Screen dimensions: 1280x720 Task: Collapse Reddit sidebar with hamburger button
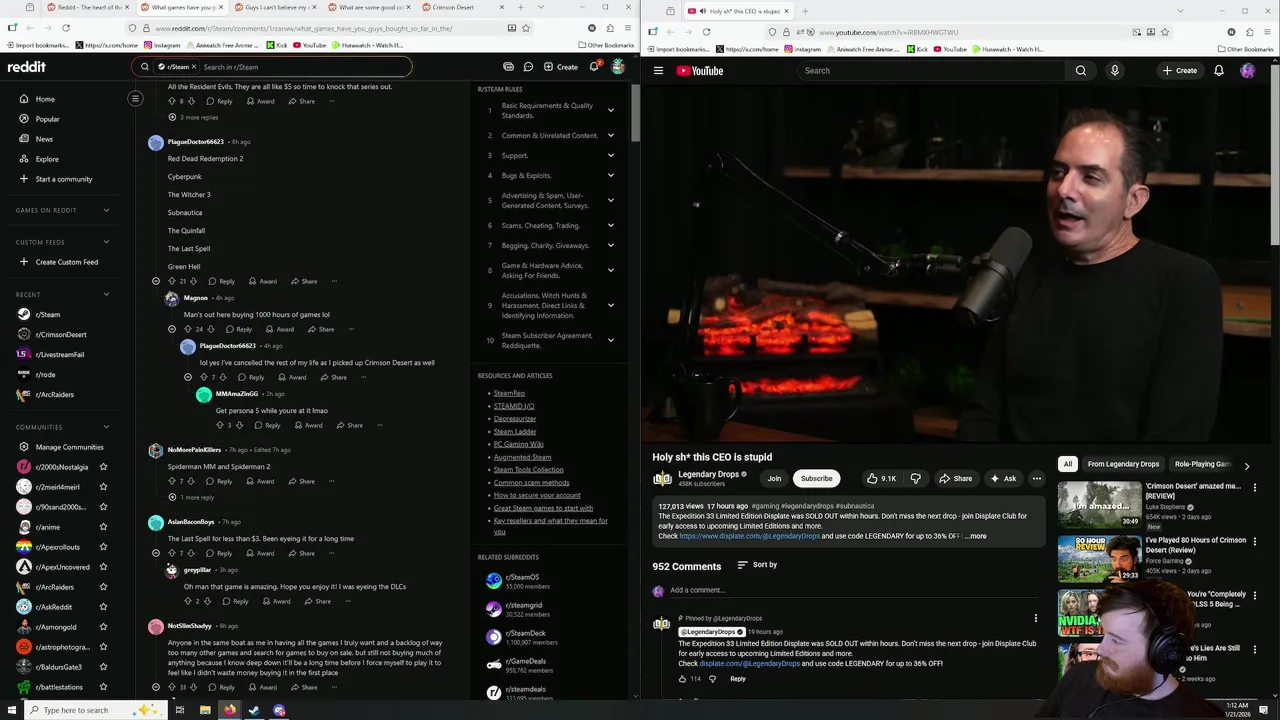[135, 98]
